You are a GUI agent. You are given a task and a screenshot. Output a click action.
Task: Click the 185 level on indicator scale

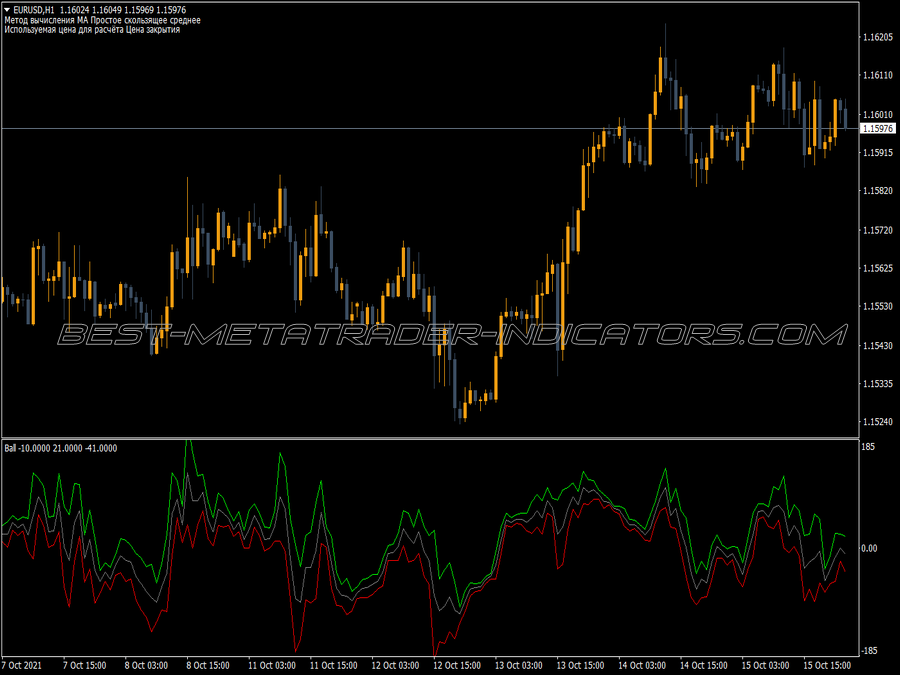click(868, 447)
